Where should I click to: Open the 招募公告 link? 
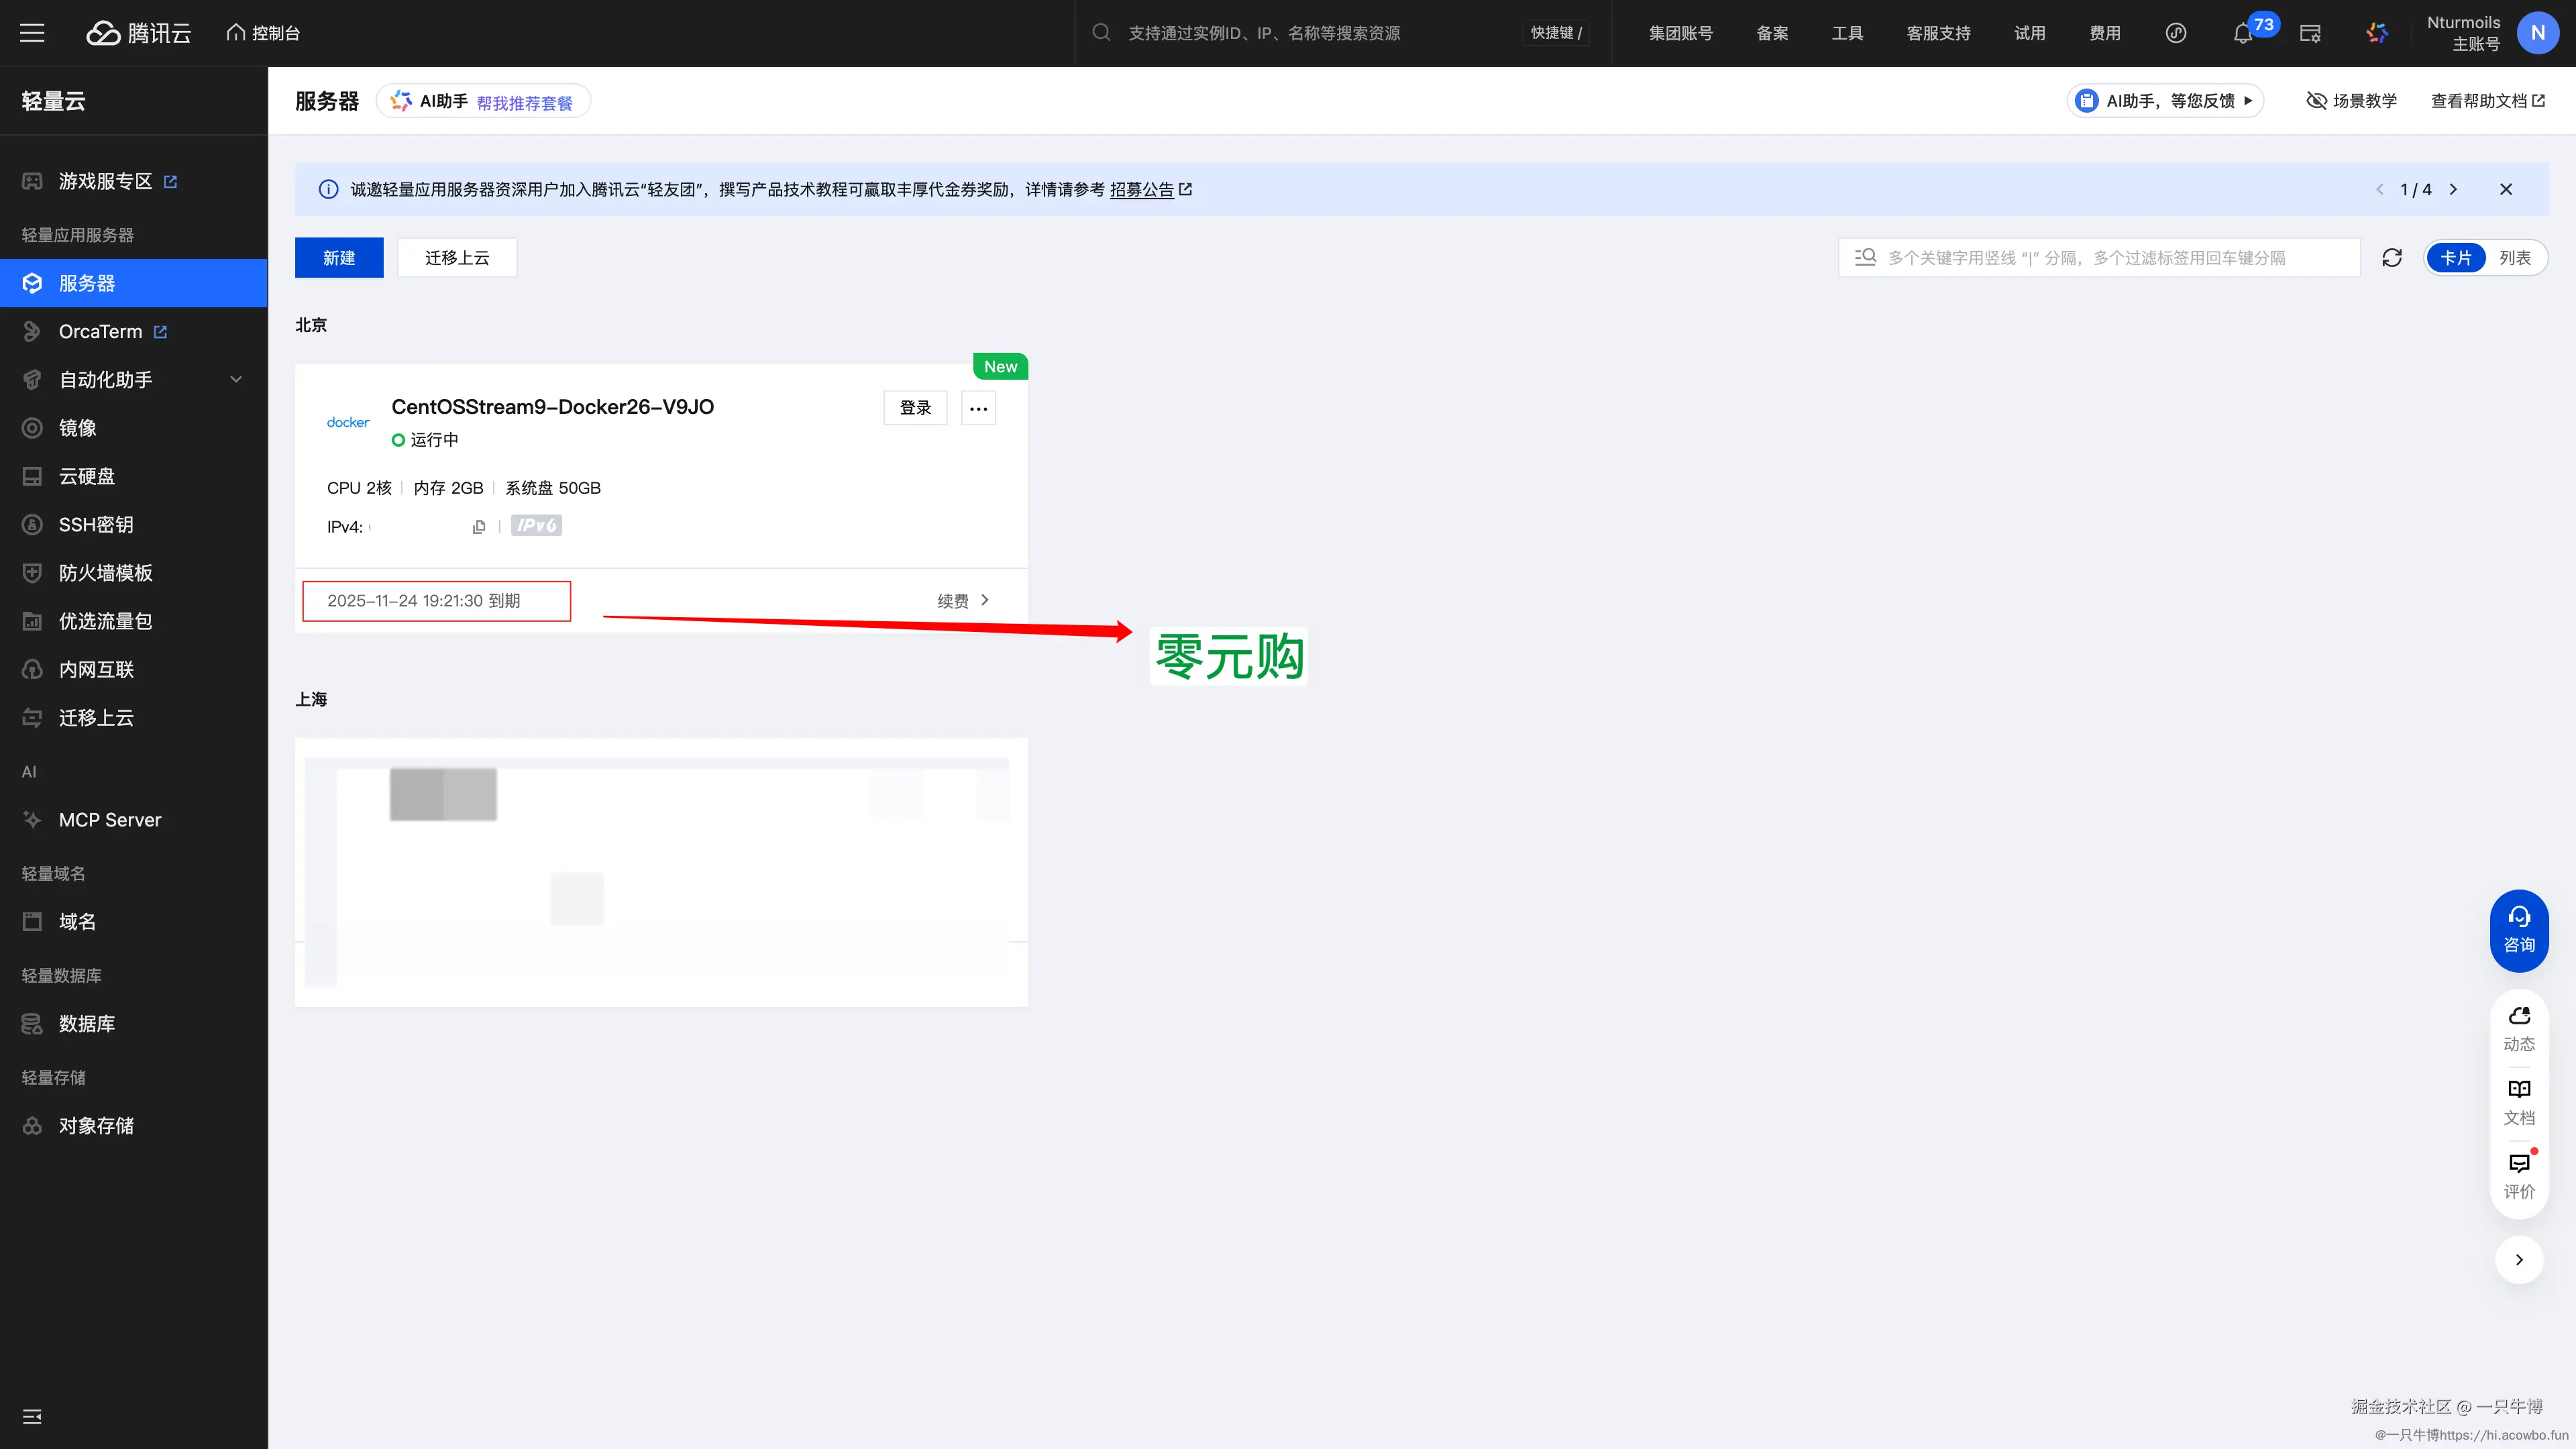(x=1141, y=189)
